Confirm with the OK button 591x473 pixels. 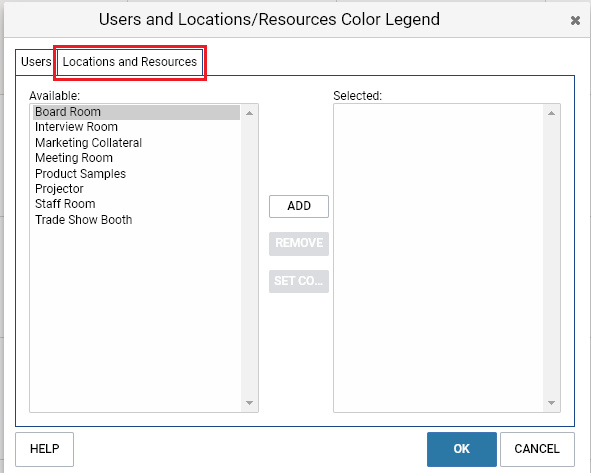462,449
